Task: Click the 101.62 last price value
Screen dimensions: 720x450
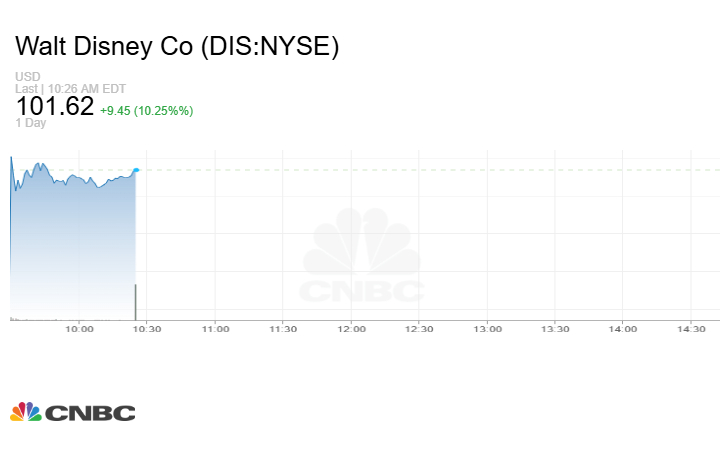Action: 55,107
